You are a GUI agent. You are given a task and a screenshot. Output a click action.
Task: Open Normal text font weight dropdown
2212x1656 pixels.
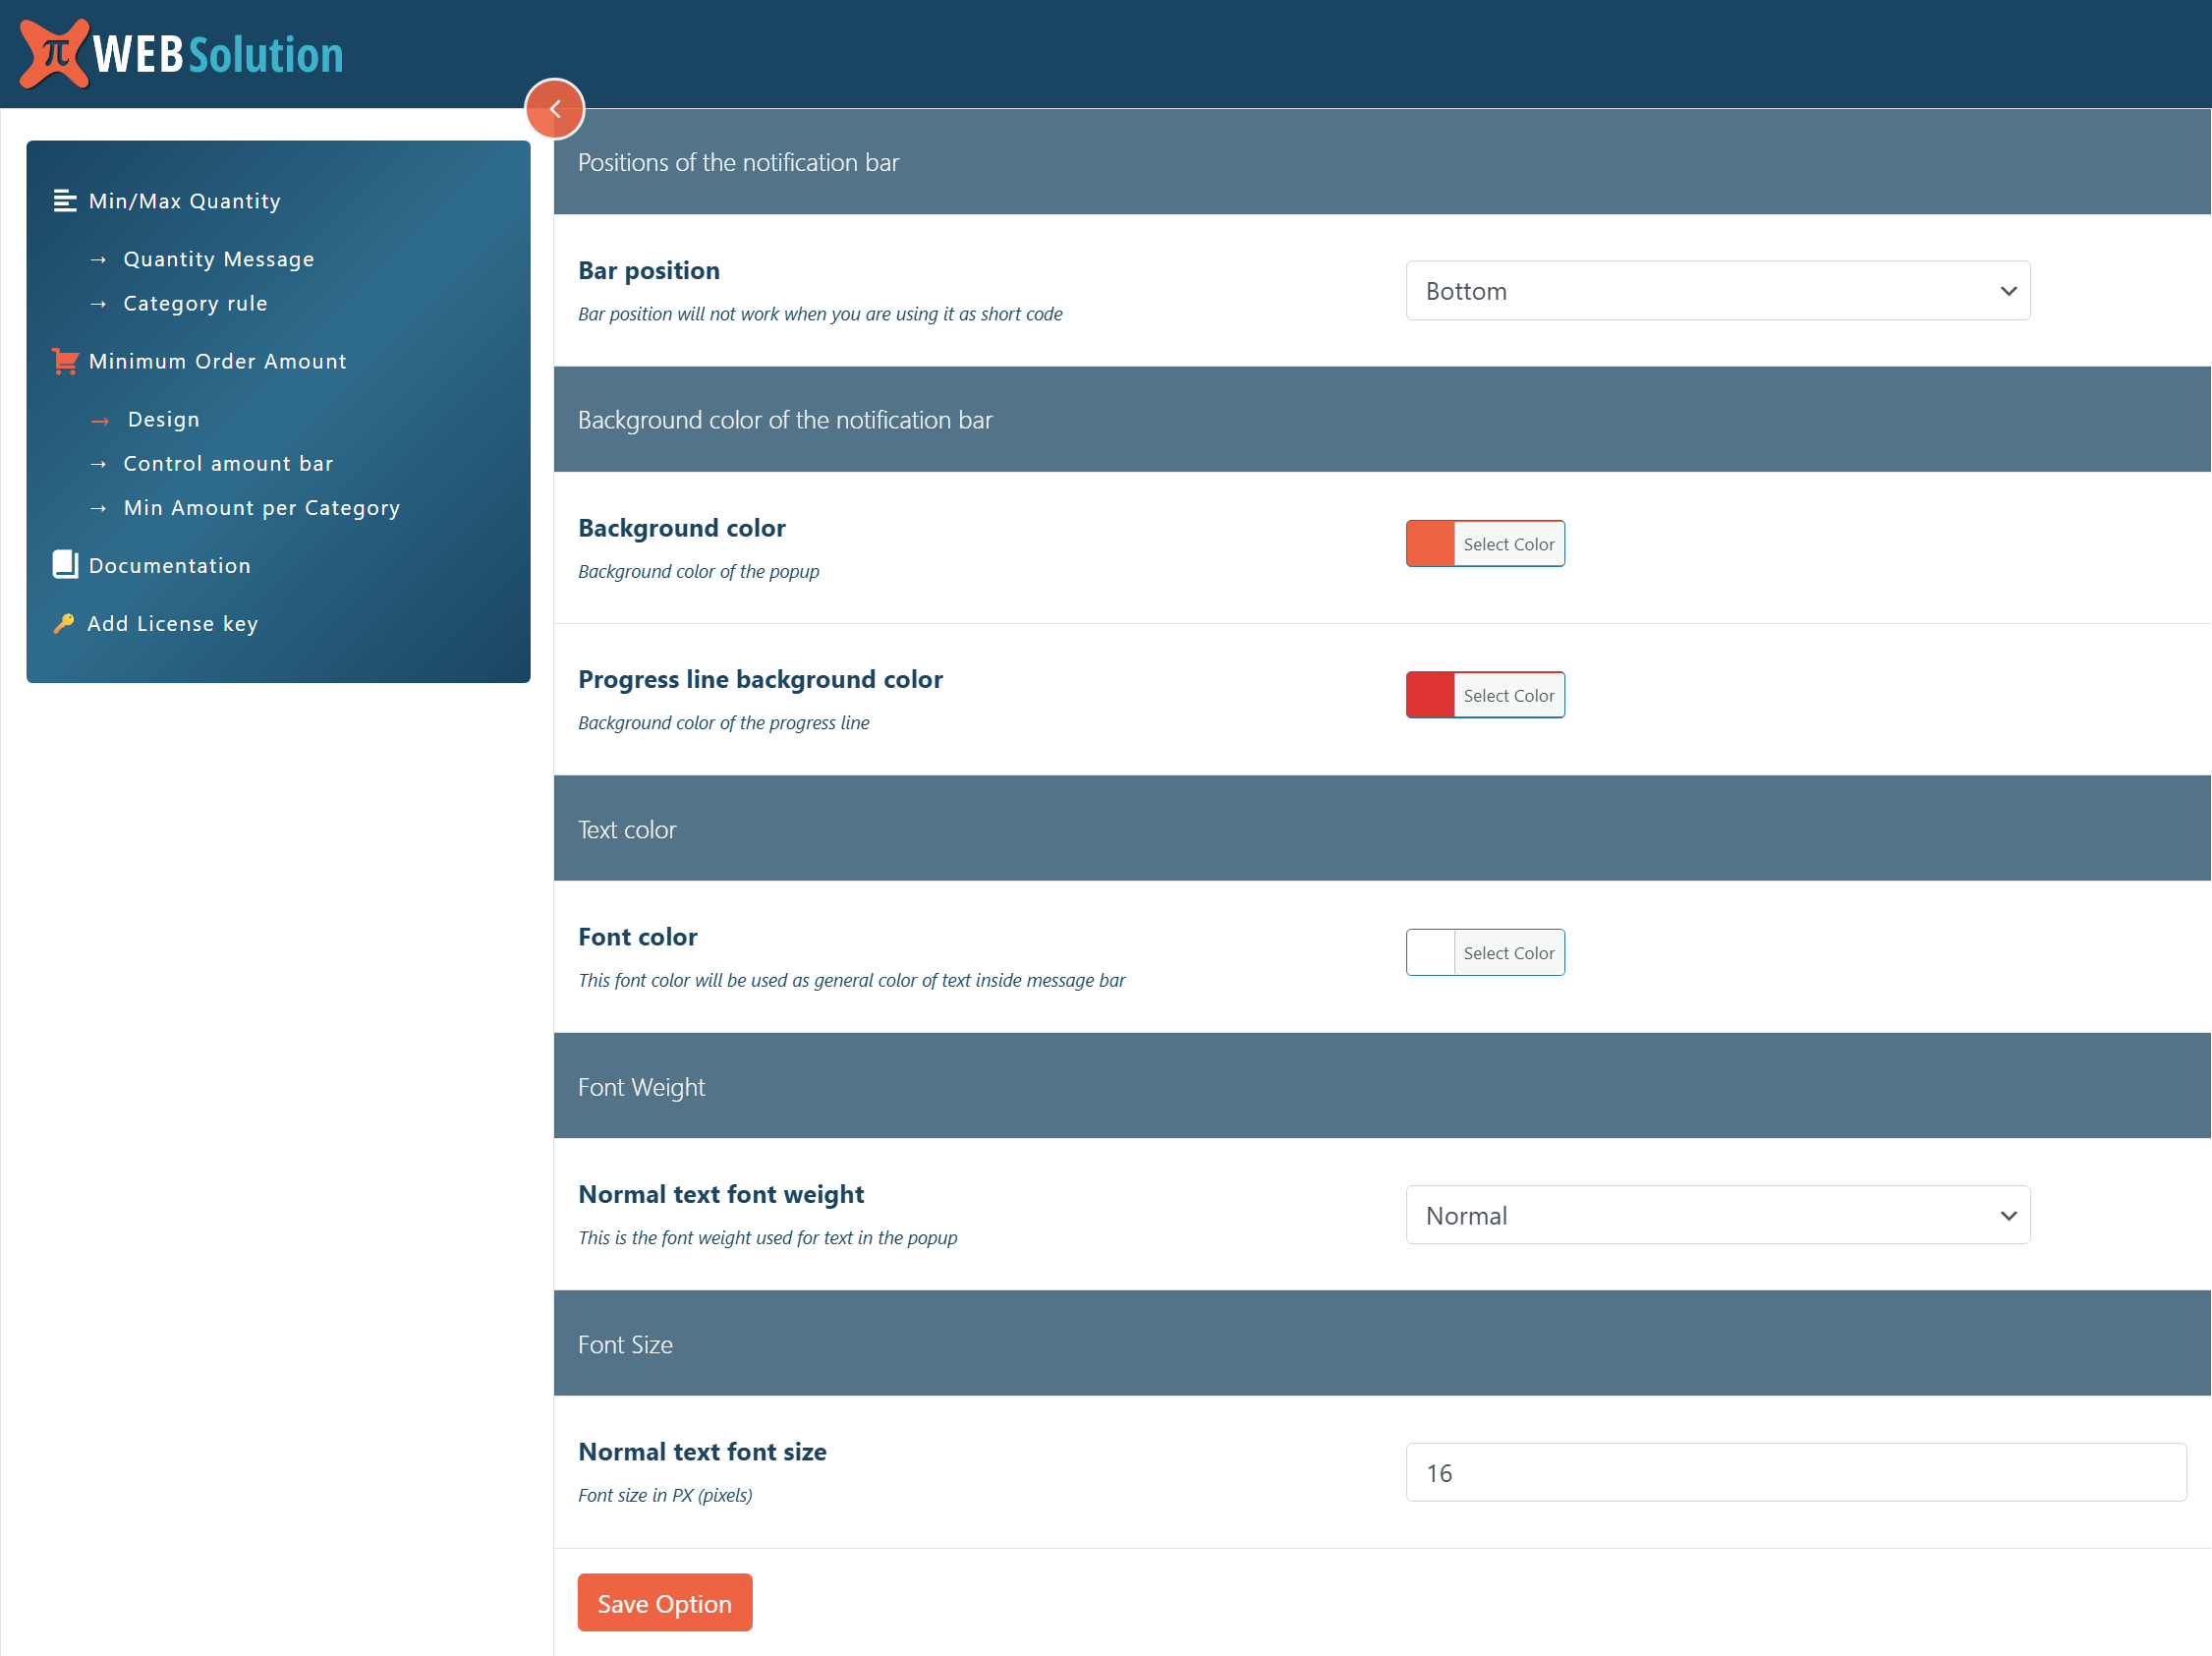(1717, 1215)
